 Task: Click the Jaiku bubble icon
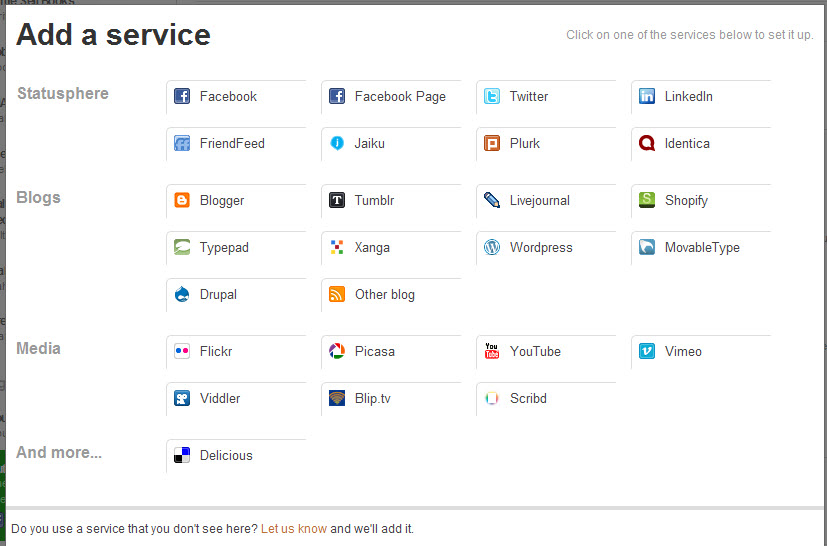coord(337,143)
